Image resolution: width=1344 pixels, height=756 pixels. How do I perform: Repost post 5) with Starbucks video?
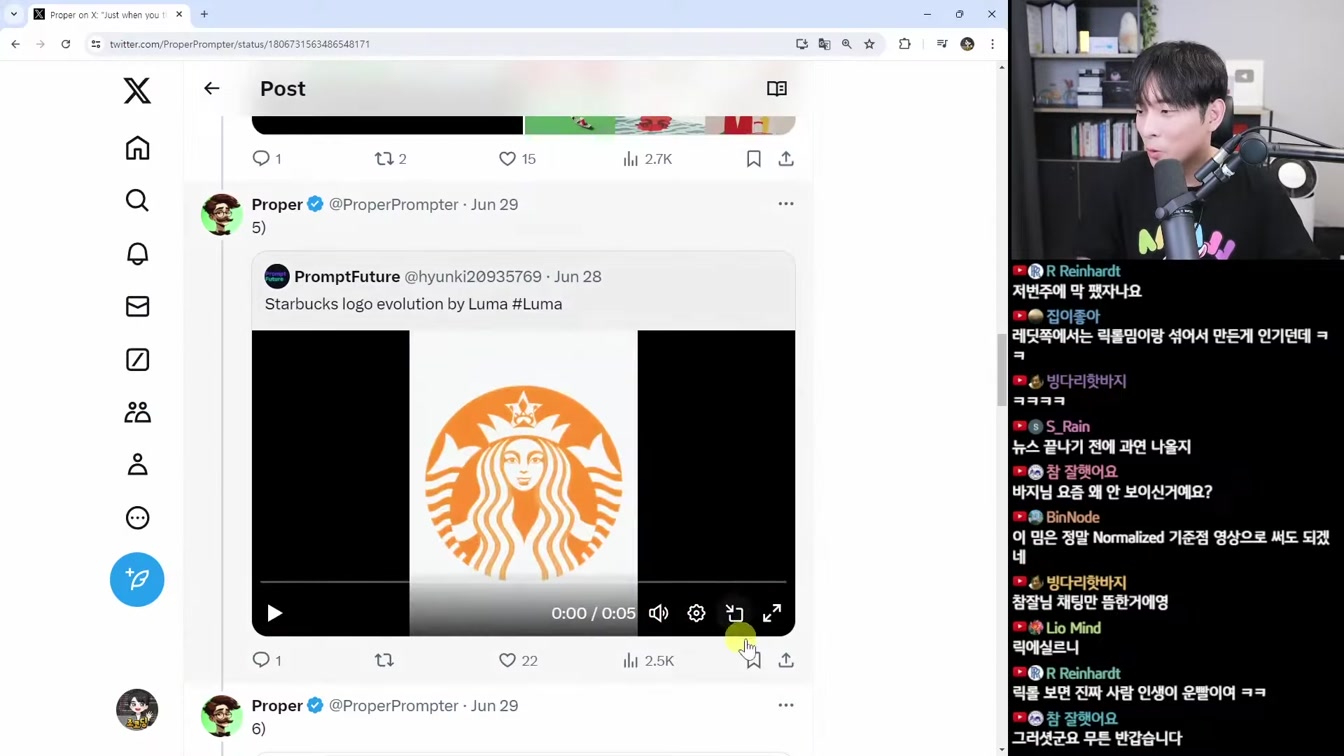[384, 660]
